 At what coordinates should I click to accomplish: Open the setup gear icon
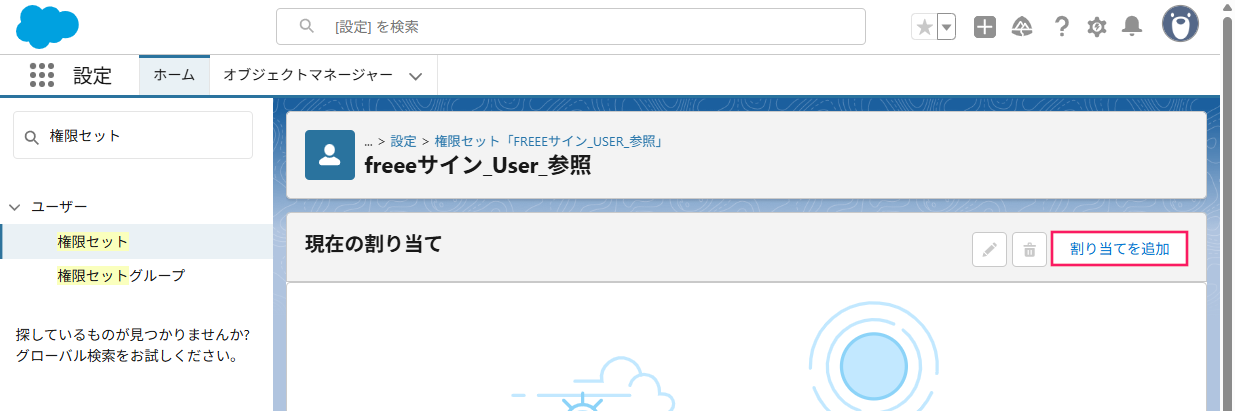[x=1097, y=27]
